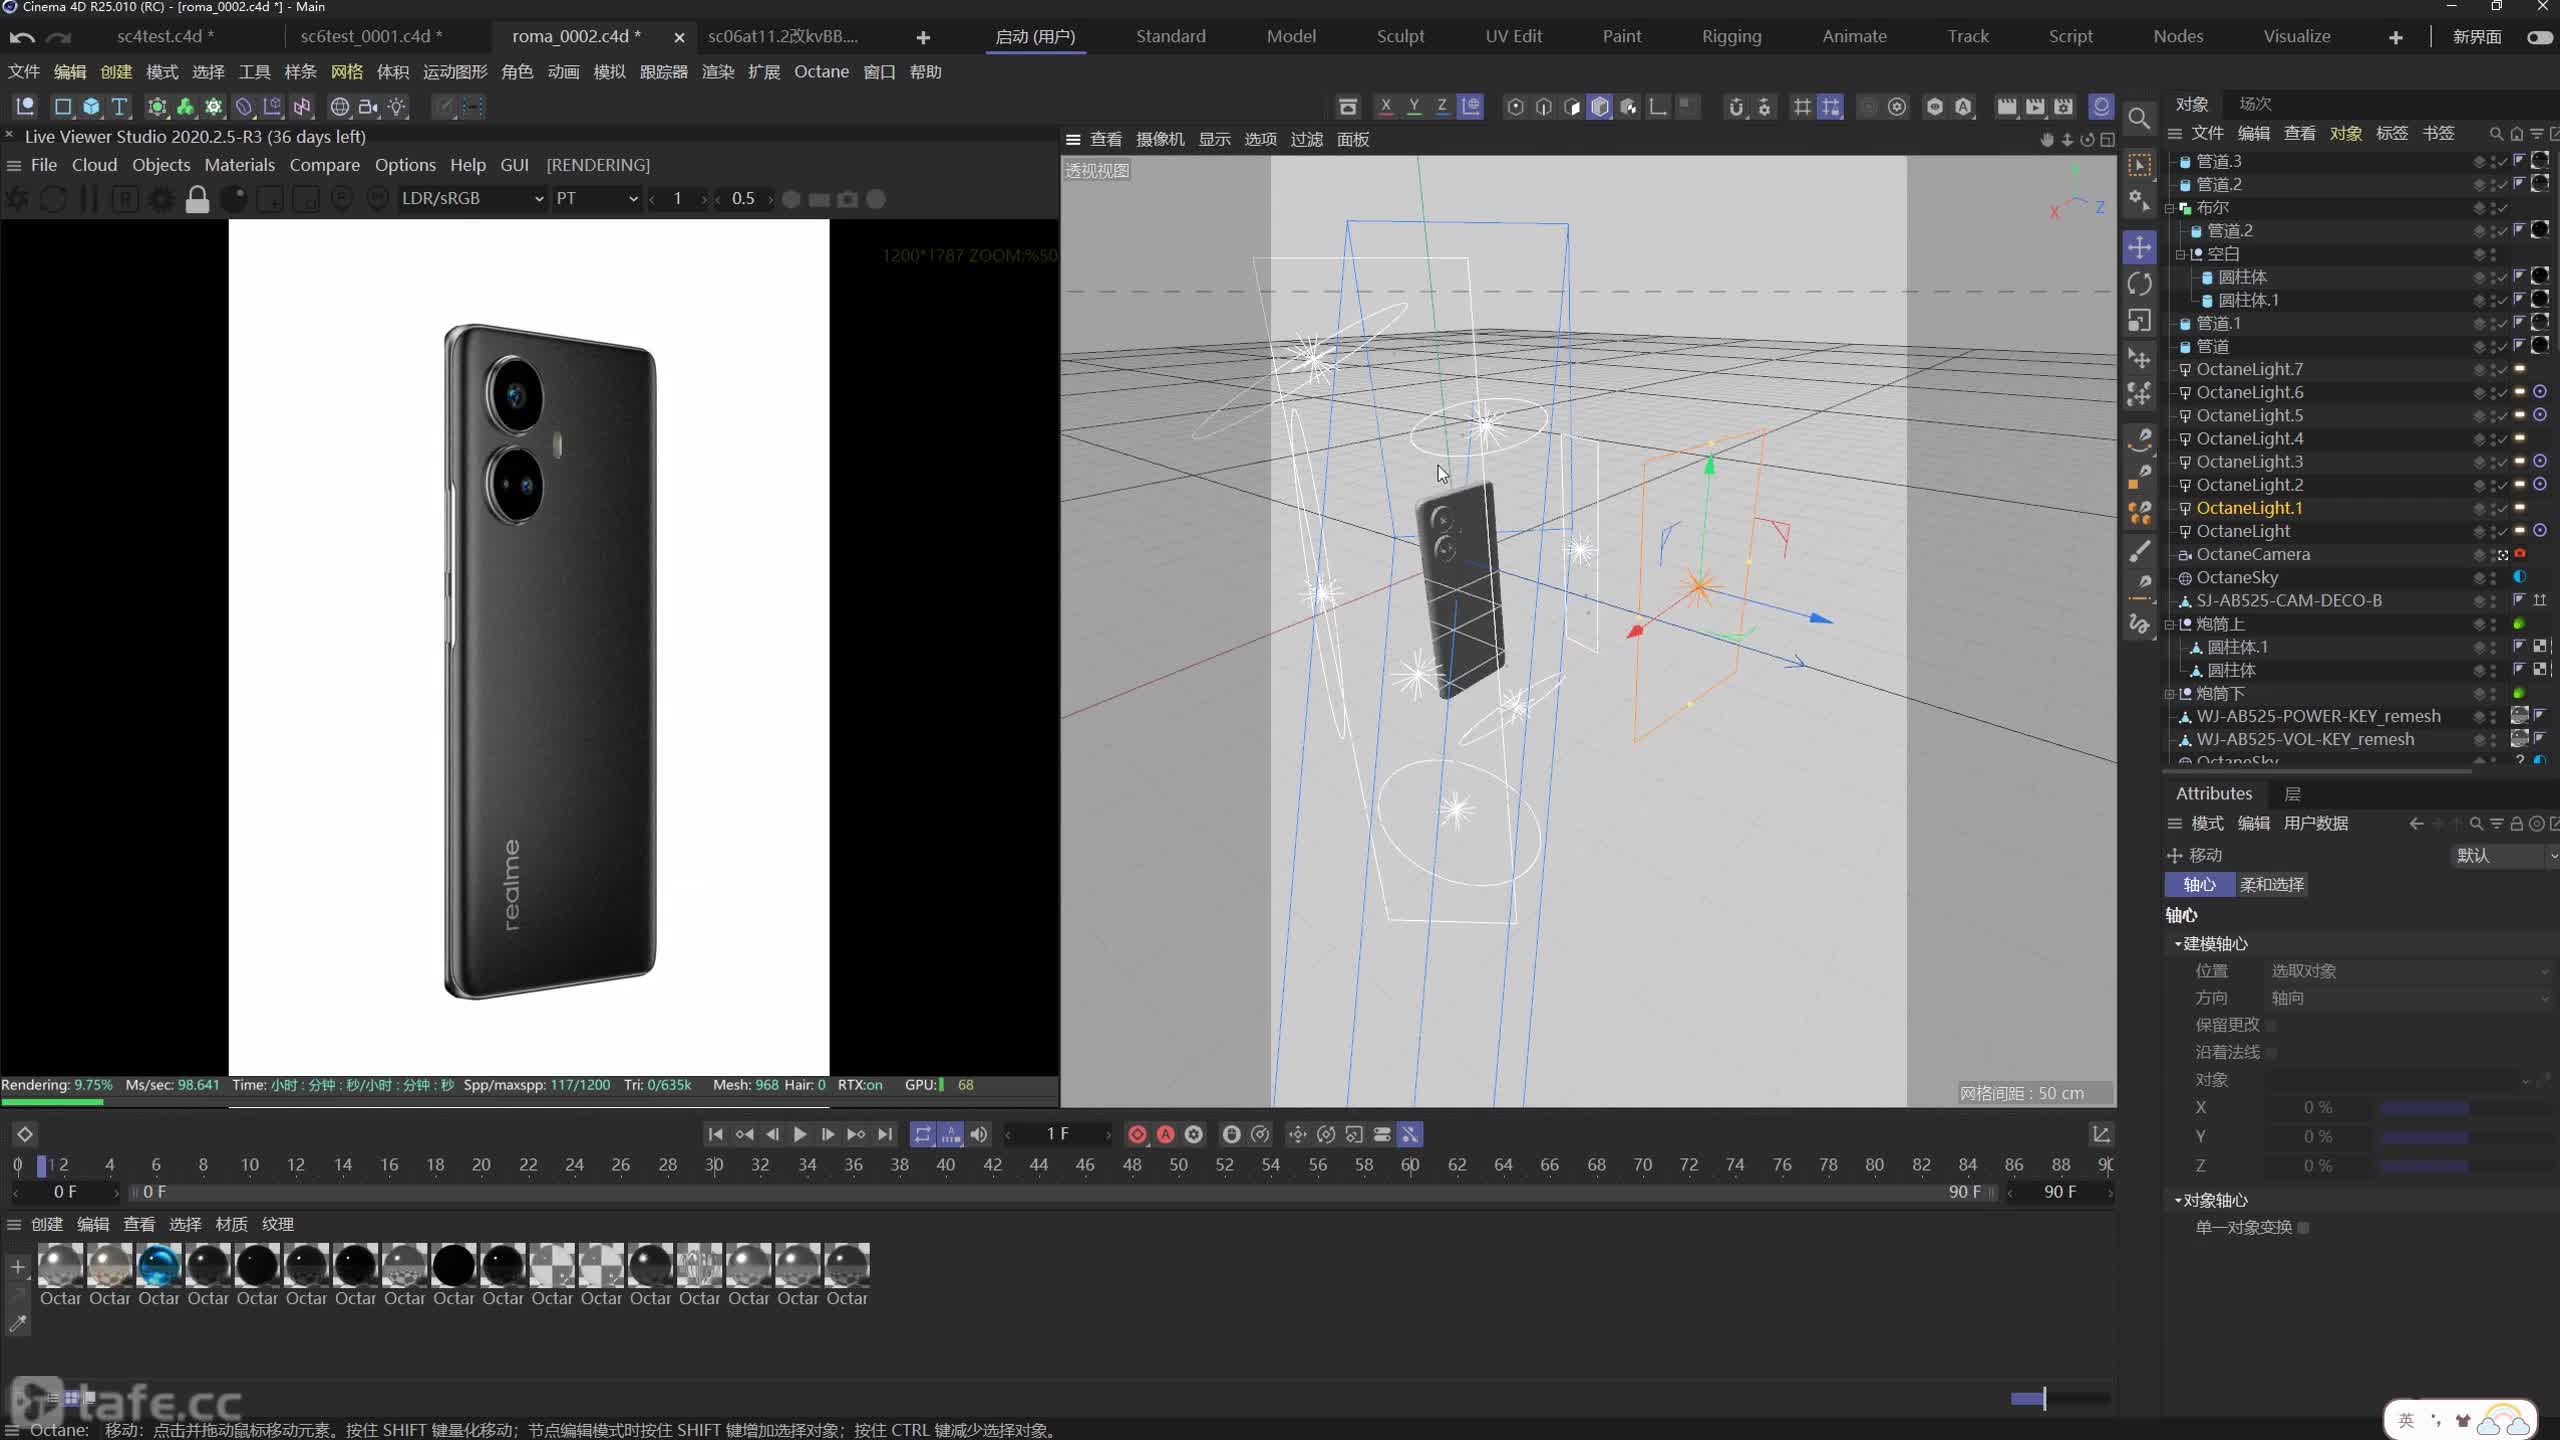Open the 摄像机 viewport menu
Viewport: 2560px width, 1440px height.
pyautogui.click(x=1160, y=139)
